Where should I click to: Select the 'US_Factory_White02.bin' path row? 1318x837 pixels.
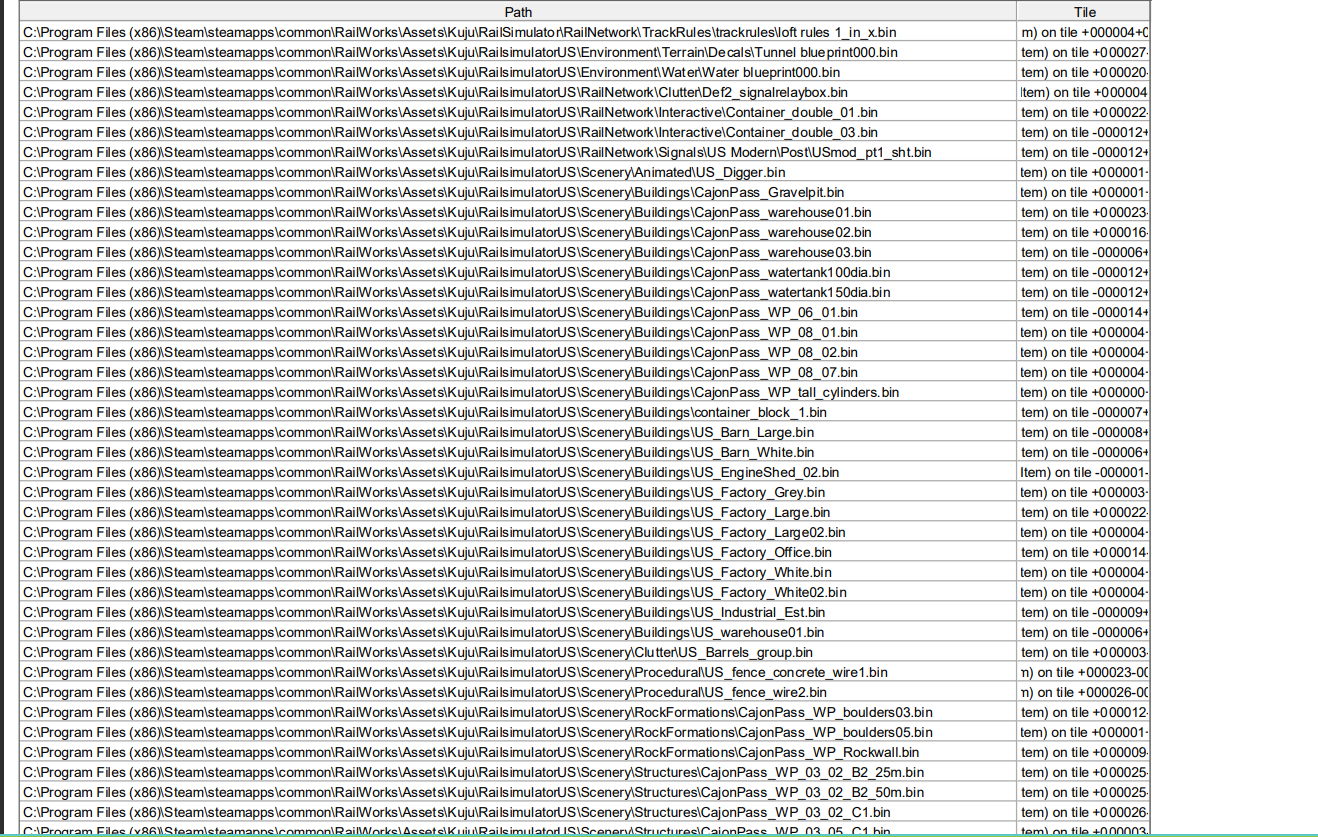tap(518, 592)
